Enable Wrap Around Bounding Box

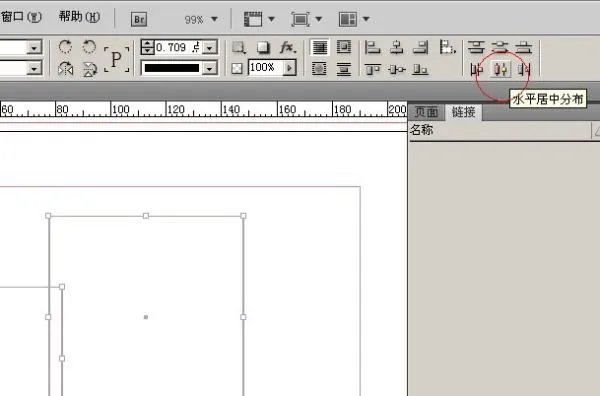(x=344, y=47)
